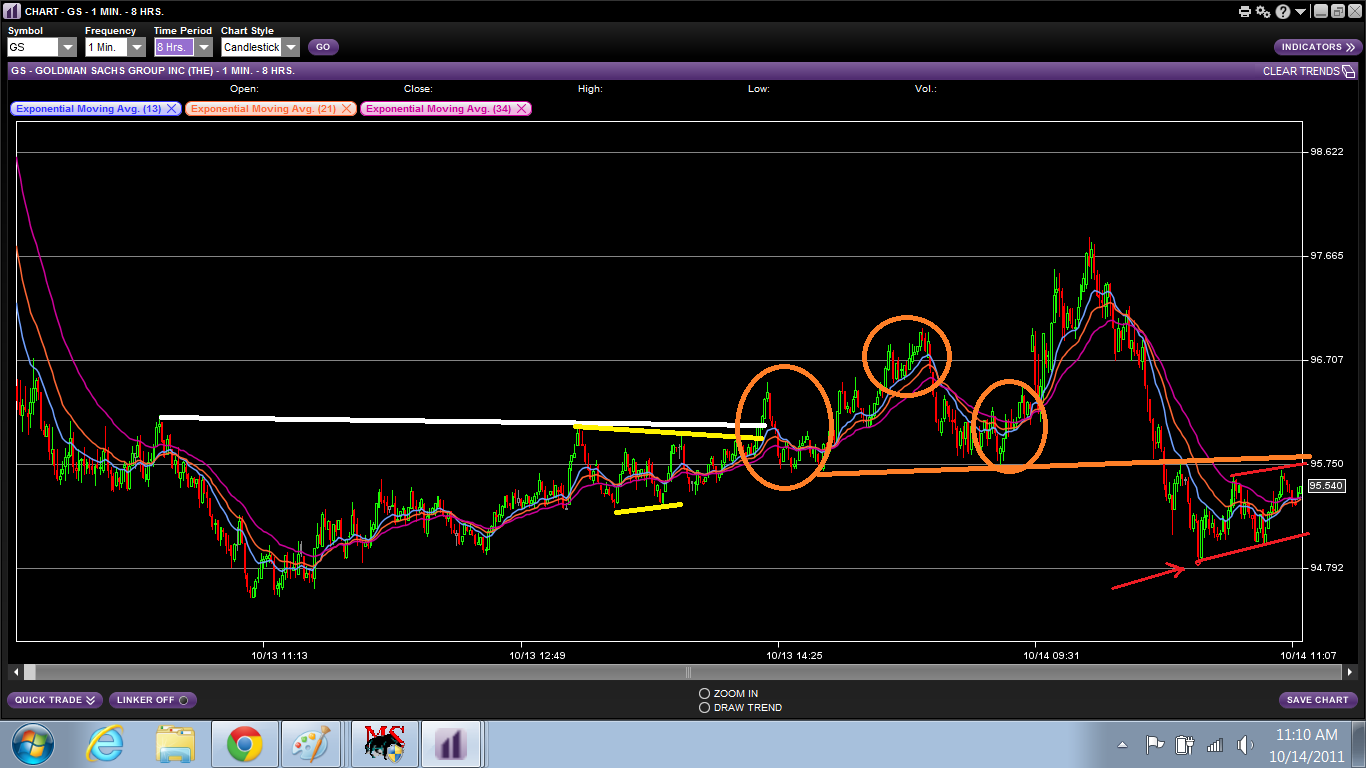Click left arrow of chart scrollbar
This screenshot has height=768, width=1366.
15,672
